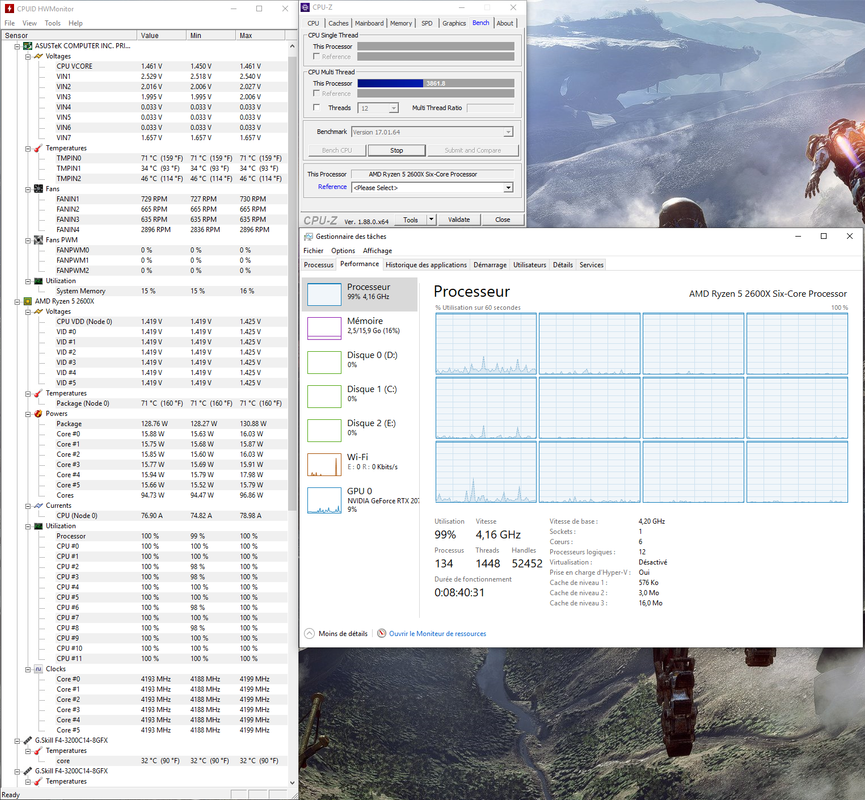
Task: Stop the running CPU-Z benchmark
Action: 397,150
